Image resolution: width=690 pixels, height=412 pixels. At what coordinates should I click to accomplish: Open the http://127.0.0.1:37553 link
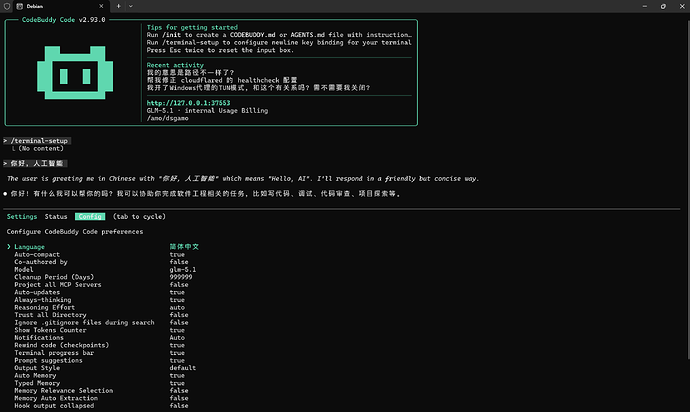(188, 103)
